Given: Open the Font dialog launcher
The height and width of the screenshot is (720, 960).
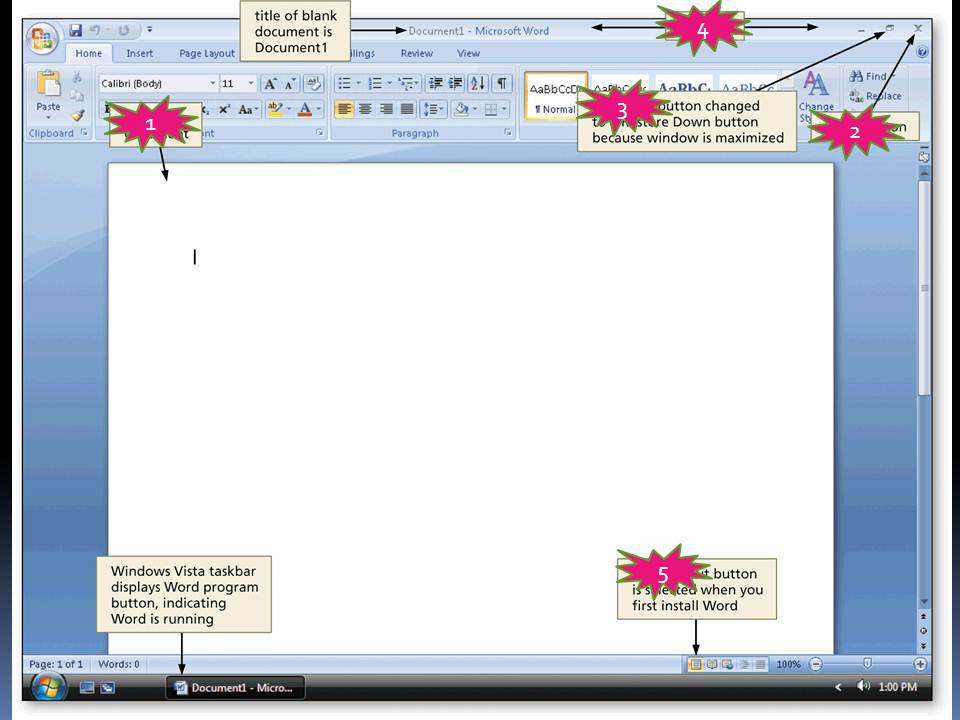Looking at the screenshot, I should click(319, 133).
